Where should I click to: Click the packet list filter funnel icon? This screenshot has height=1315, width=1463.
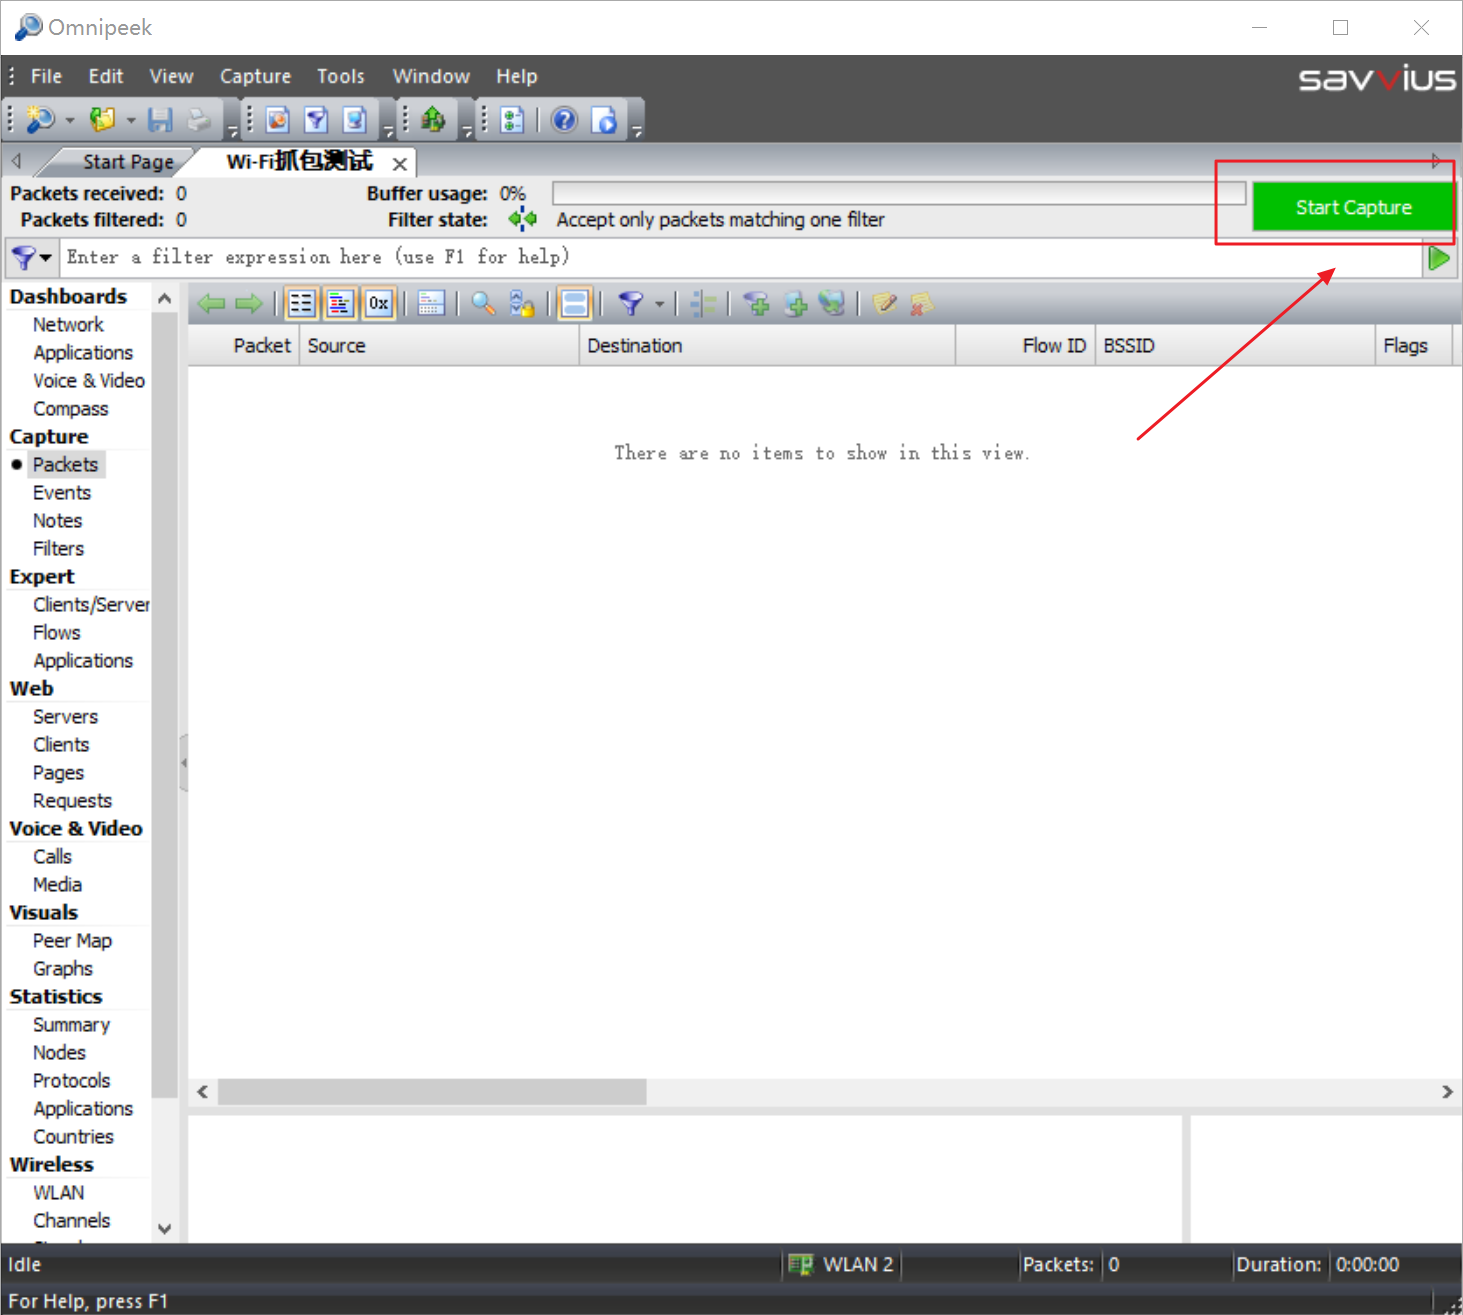click(630, 304)
